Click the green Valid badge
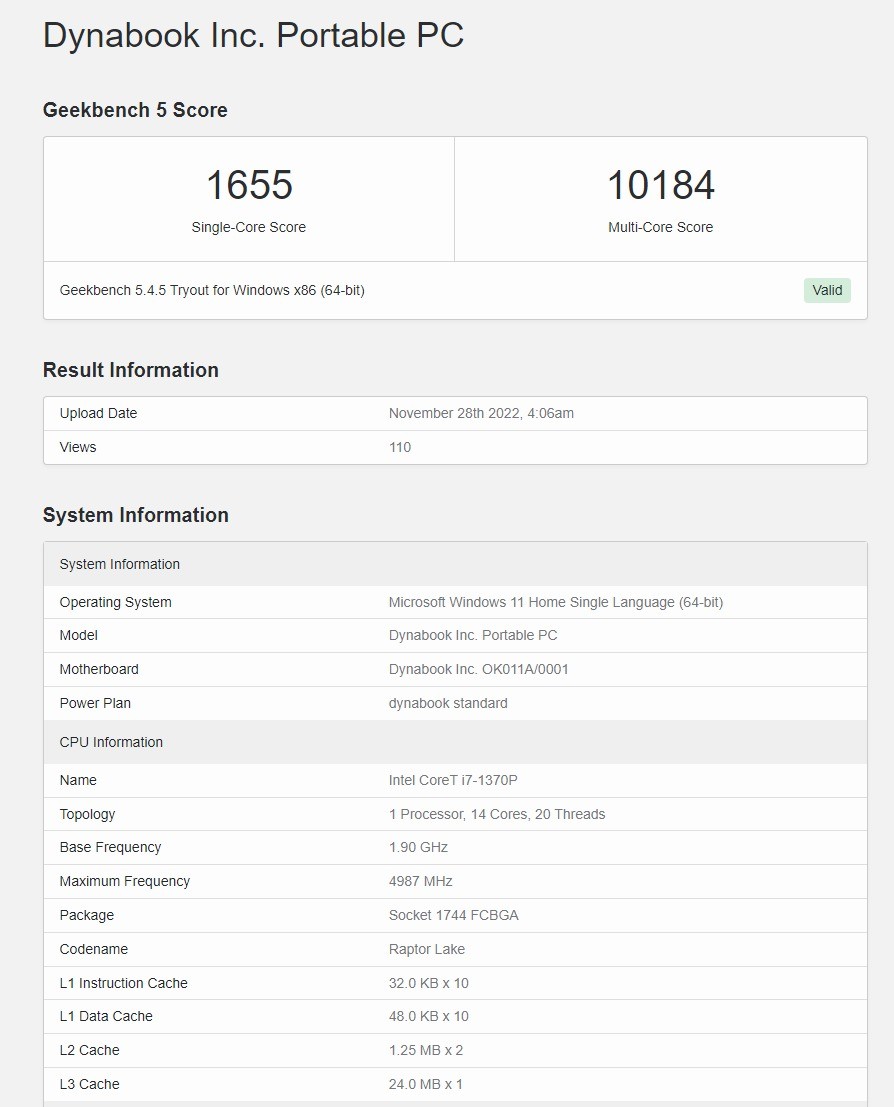Image resolution: width=894 pixels, height=1107 pixels. (827, 290)
